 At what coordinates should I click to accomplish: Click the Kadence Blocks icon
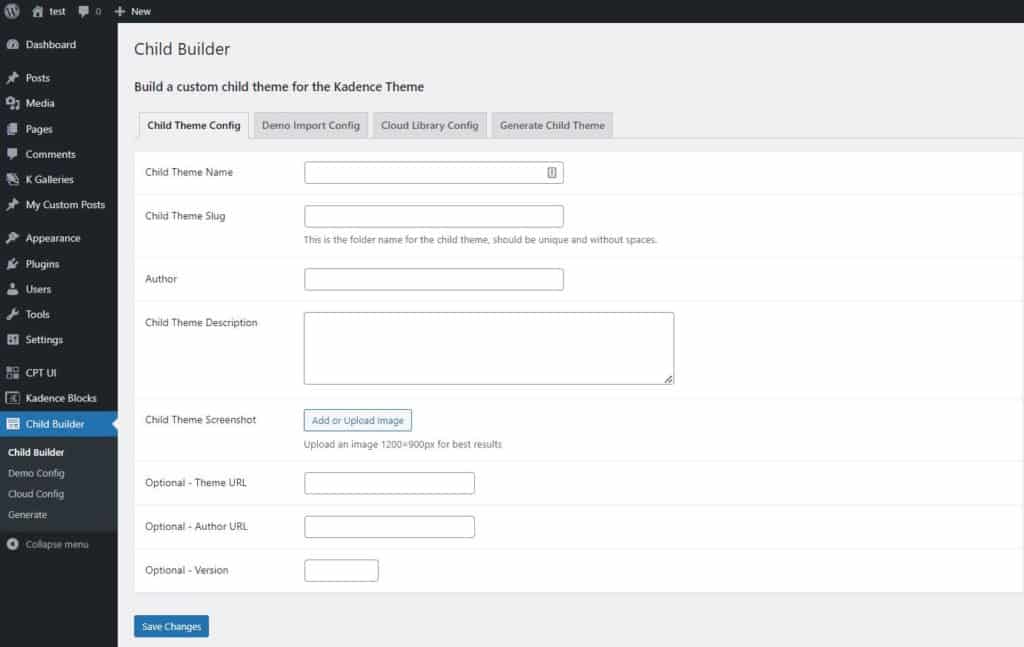[x=12, y=398]
